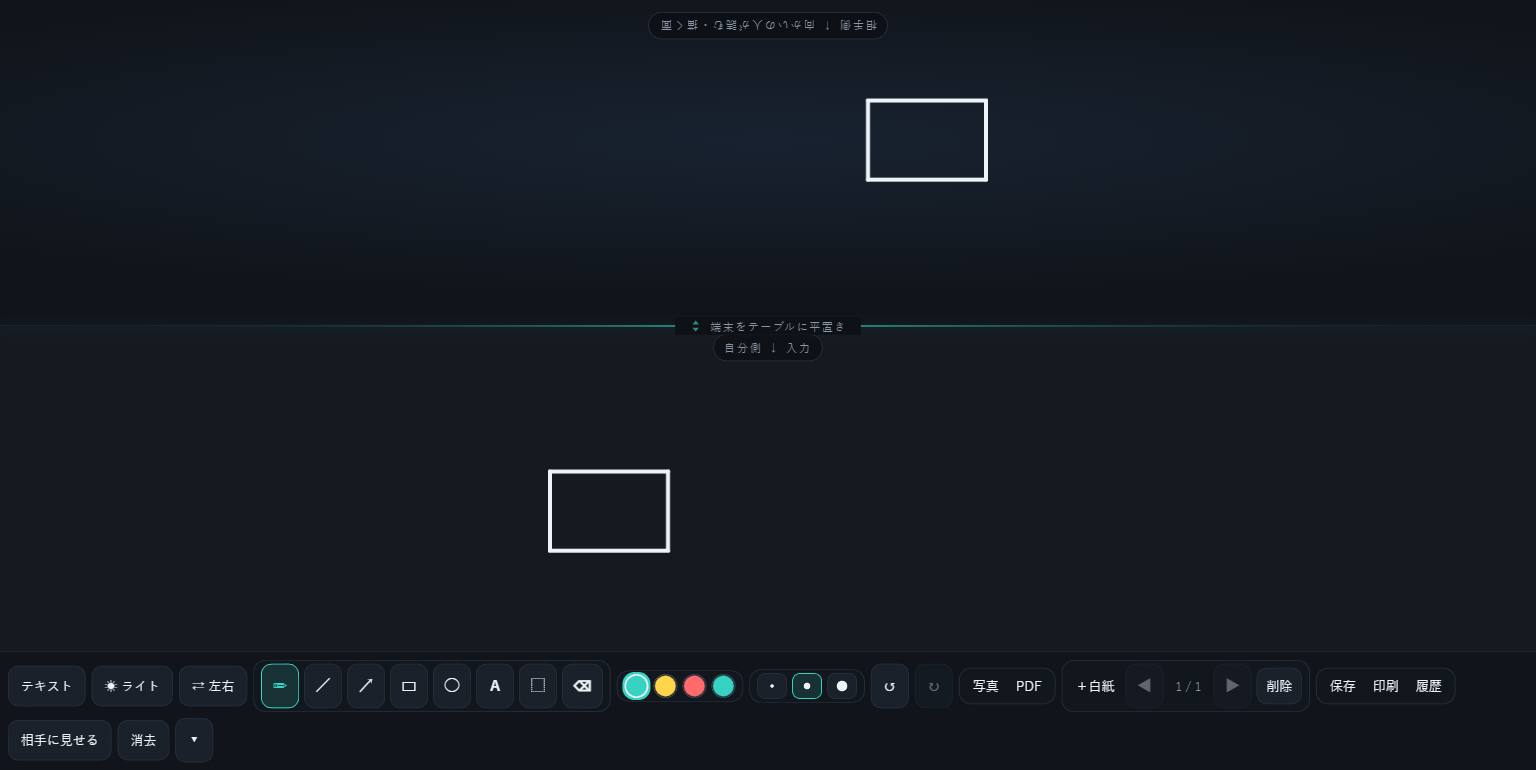
Task: Pick the plain teal swatch beside red
Action: [723, 686]
